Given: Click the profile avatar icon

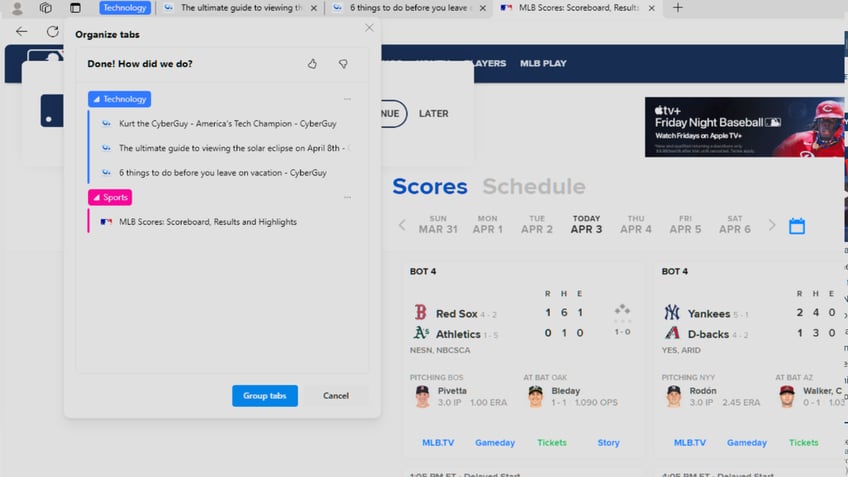Looking at the screenshot, I should click(x=17, y=8).
